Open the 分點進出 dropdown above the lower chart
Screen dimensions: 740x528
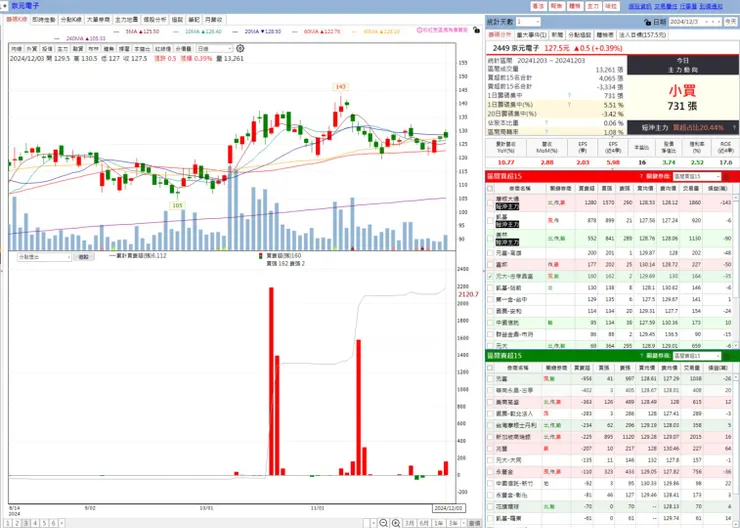tap(44, 257)
